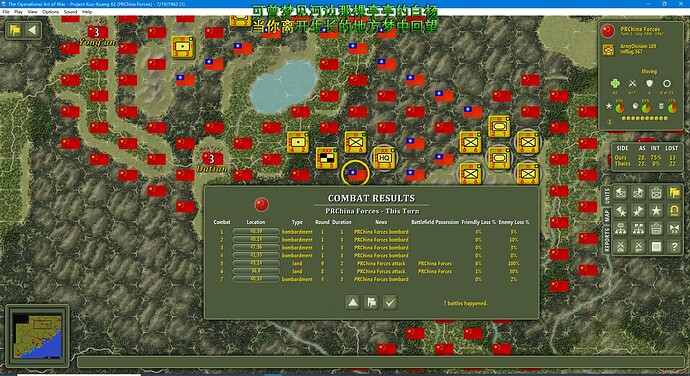Go to combat 5 location 45,14
Viewport: 690px width, 376px height.
256,263
